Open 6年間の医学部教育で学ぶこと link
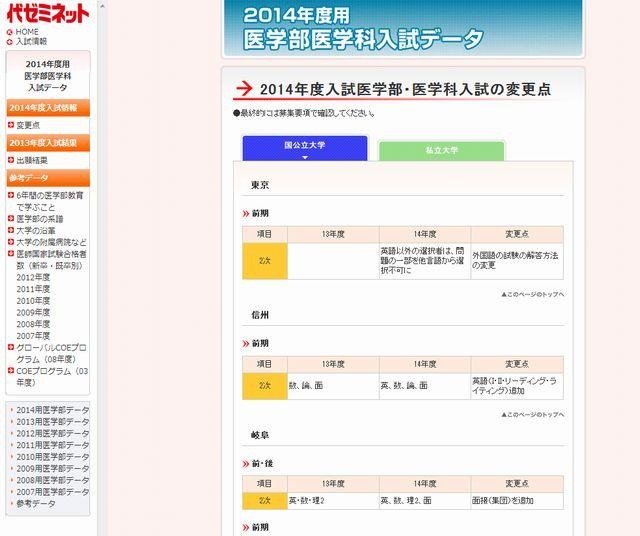640x536 pixels. click(49, 201)
